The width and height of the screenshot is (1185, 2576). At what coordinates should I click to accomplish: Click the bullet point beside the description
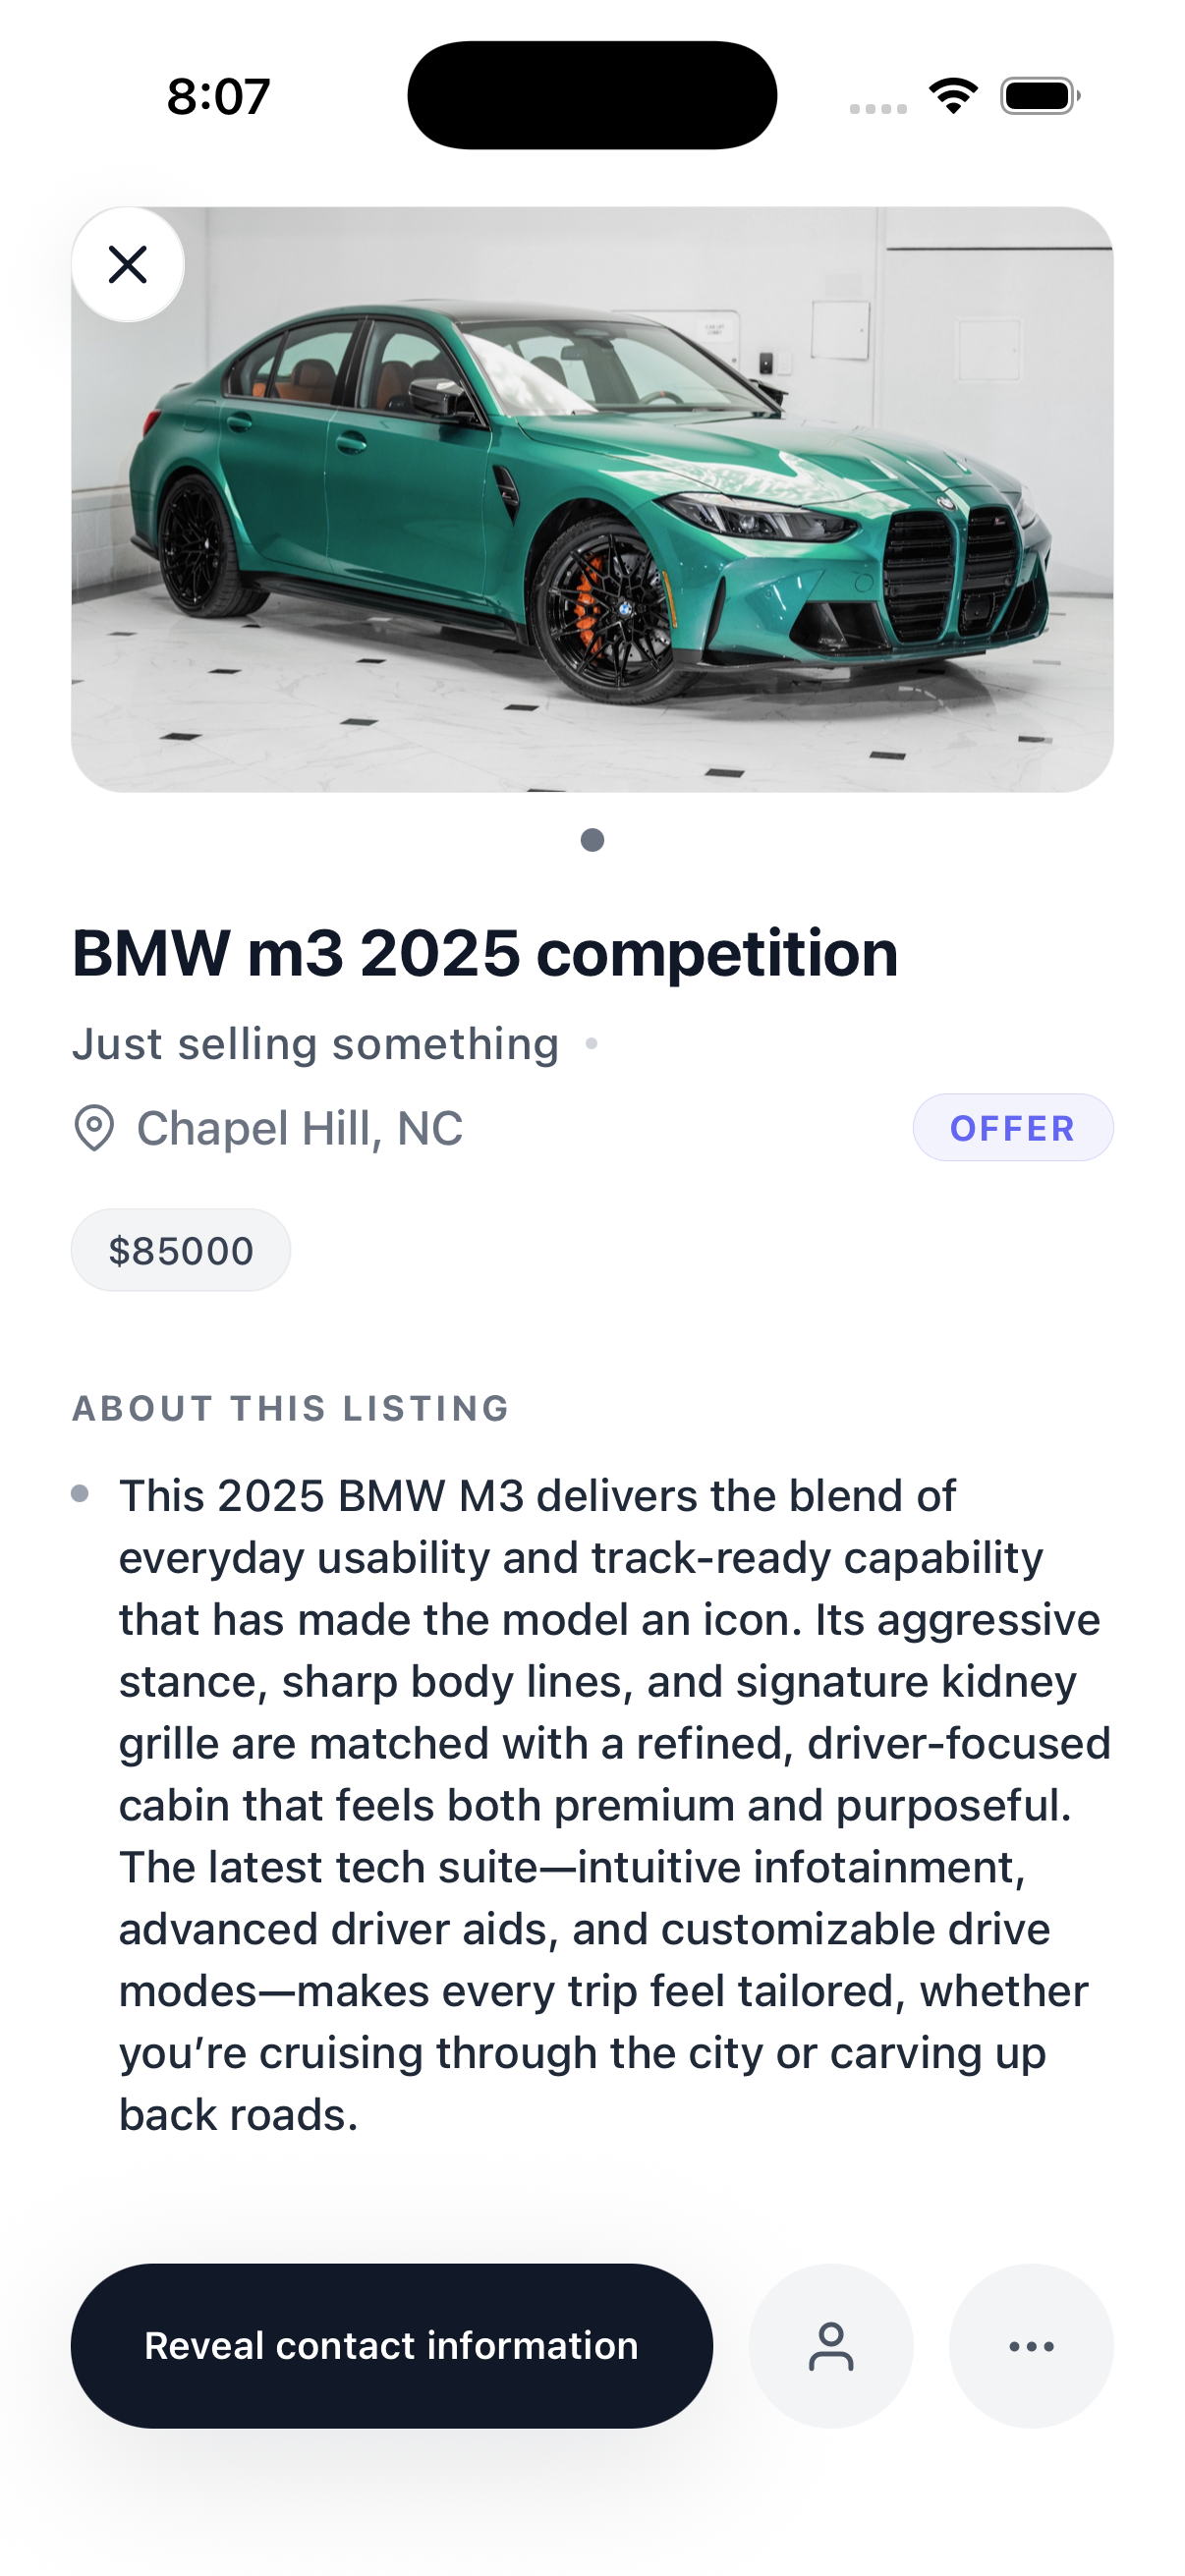pos(80,1494)
